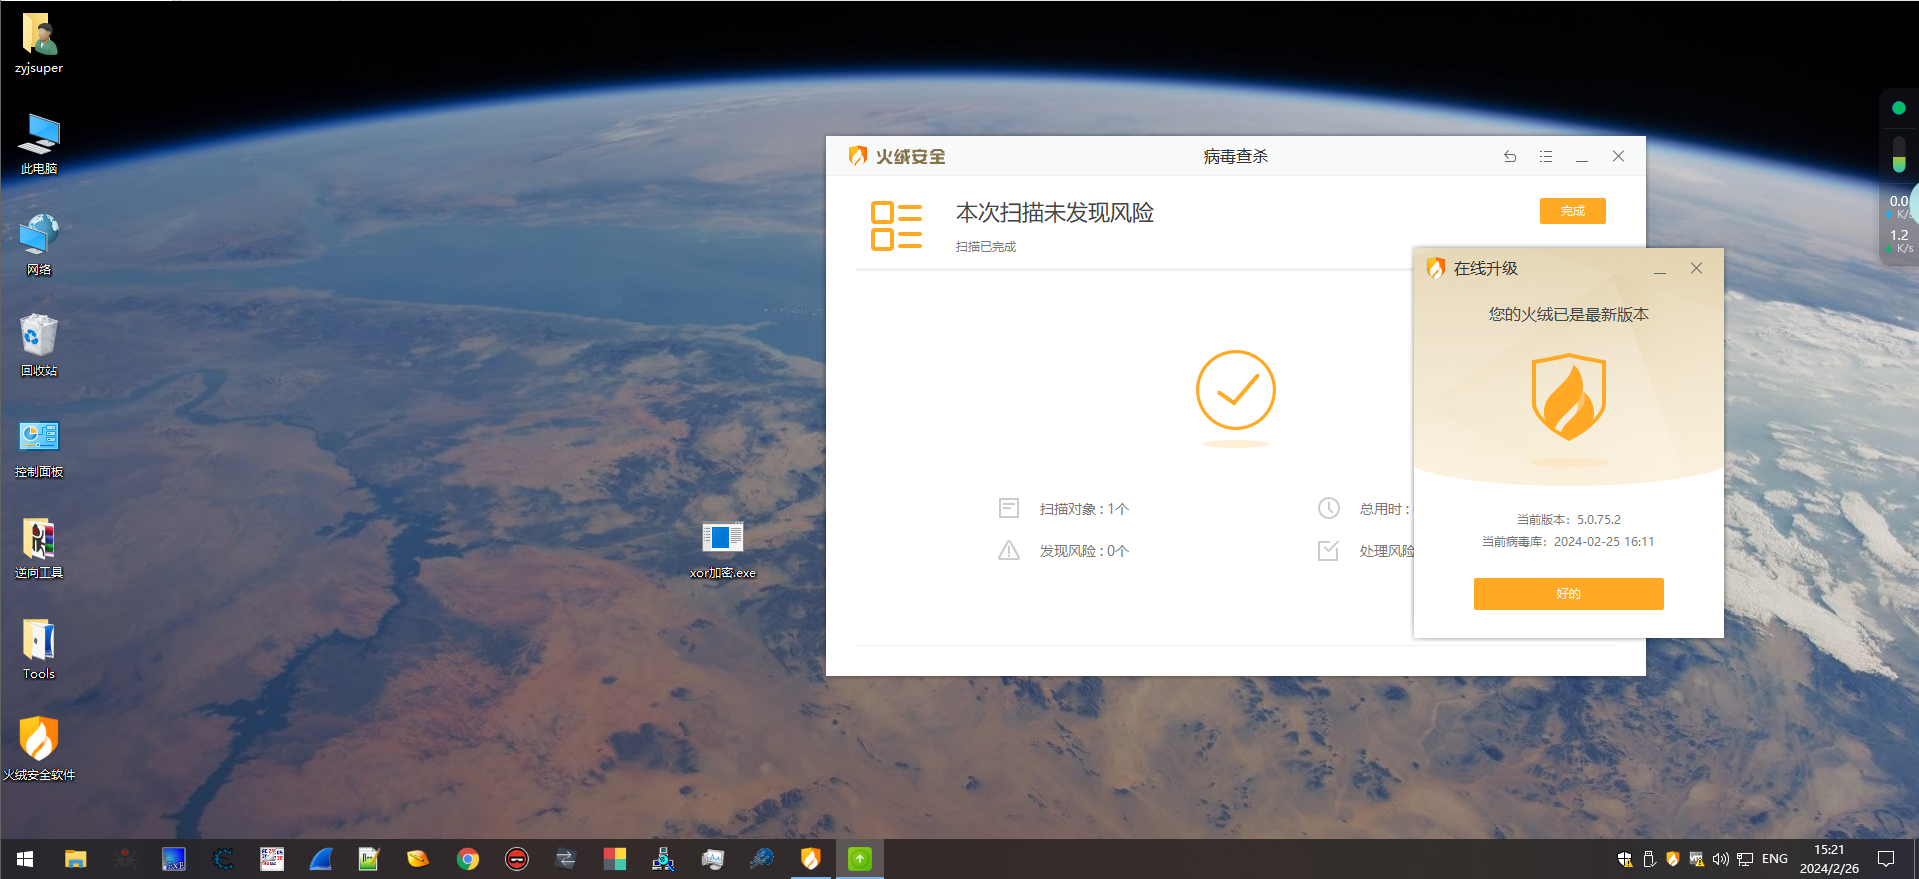Click the 完成 button in virus scan window
Screen dimensions: 1919x879
coord(1572,211)
